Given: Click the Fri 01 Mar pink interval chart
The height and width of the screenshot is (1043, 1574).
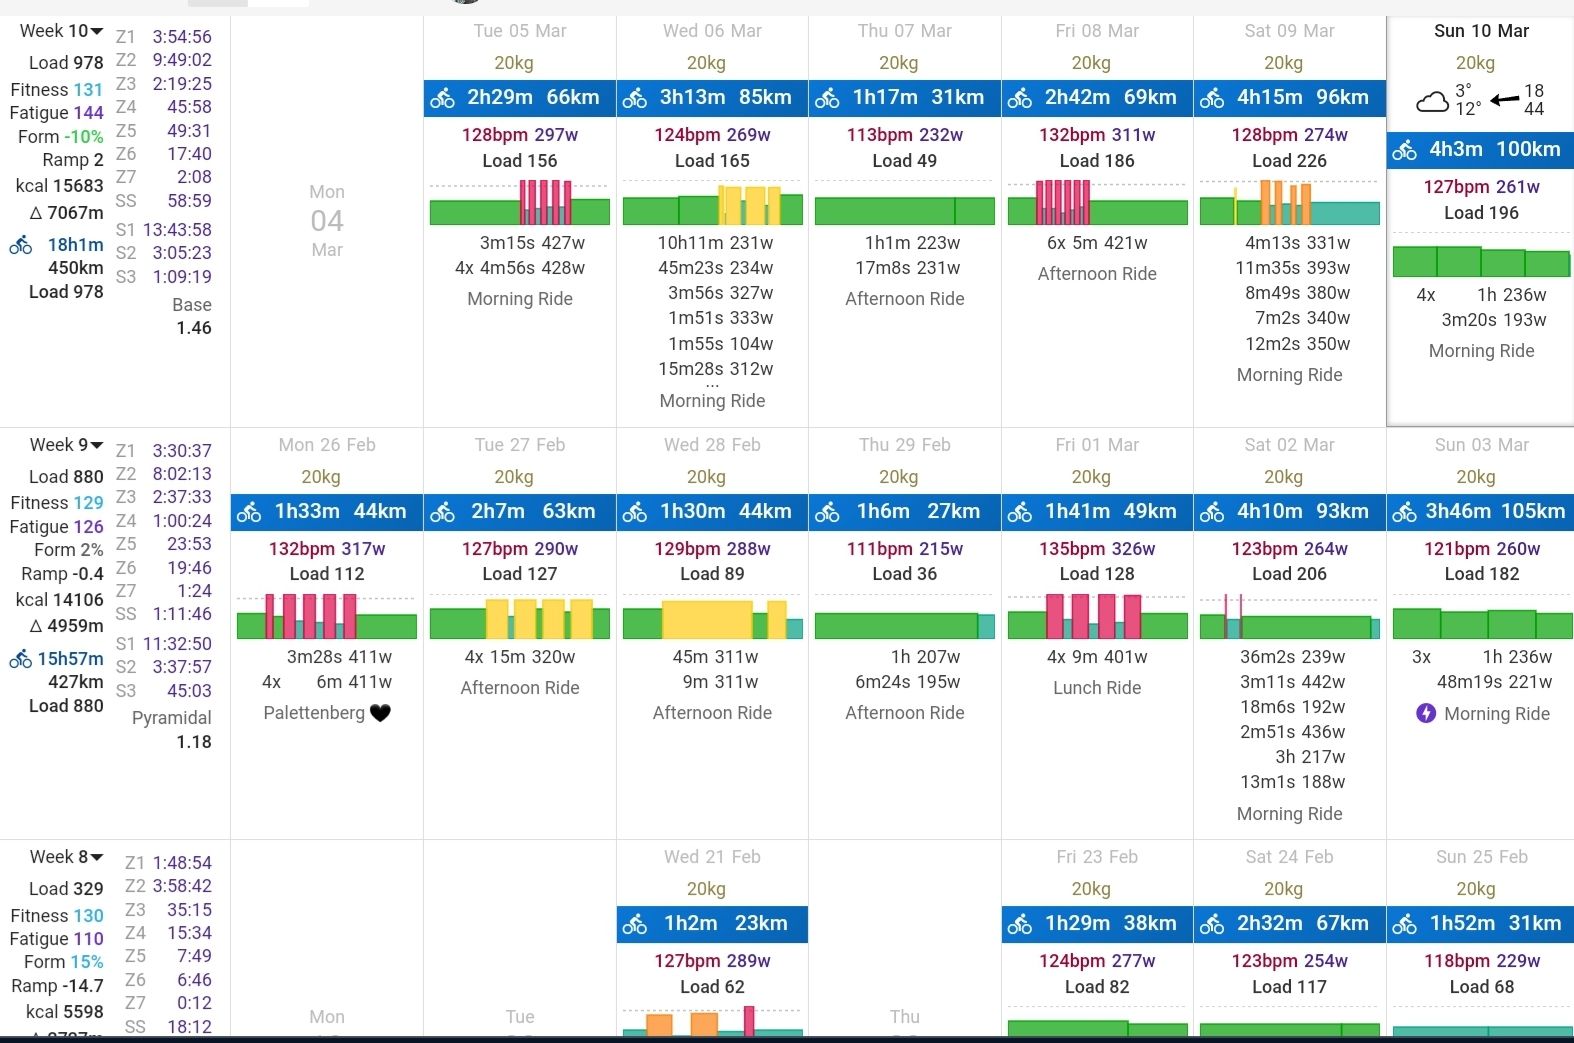Looking at the screenshot, I should click(x=1097, y=617).
